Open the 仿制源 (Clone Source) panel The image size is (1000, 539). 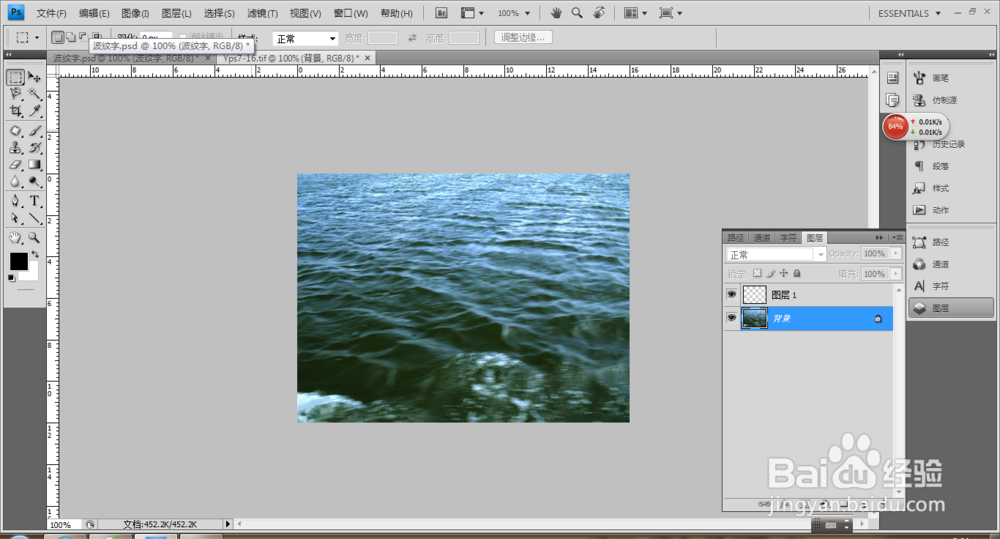(x=950, y=100)
